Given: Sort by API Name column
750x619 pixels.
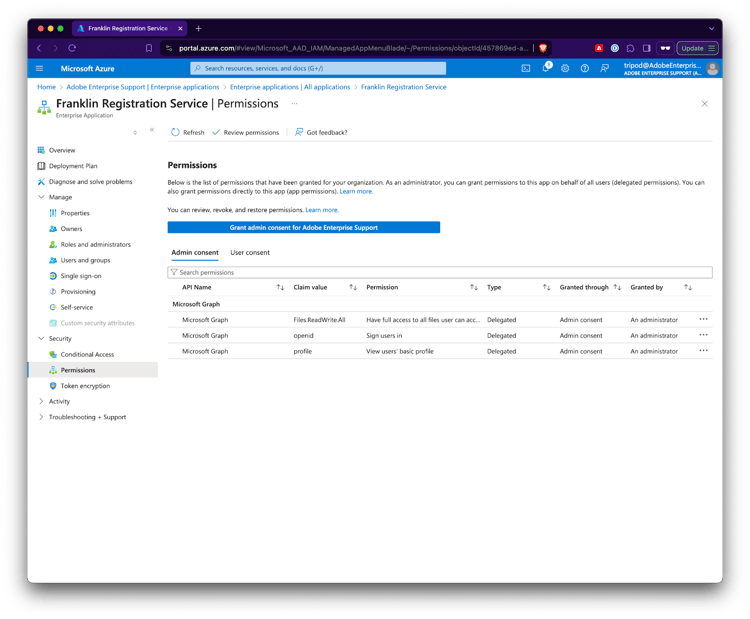Looking at the screenshot, I should pyautogui.click(x=280, y=287).
